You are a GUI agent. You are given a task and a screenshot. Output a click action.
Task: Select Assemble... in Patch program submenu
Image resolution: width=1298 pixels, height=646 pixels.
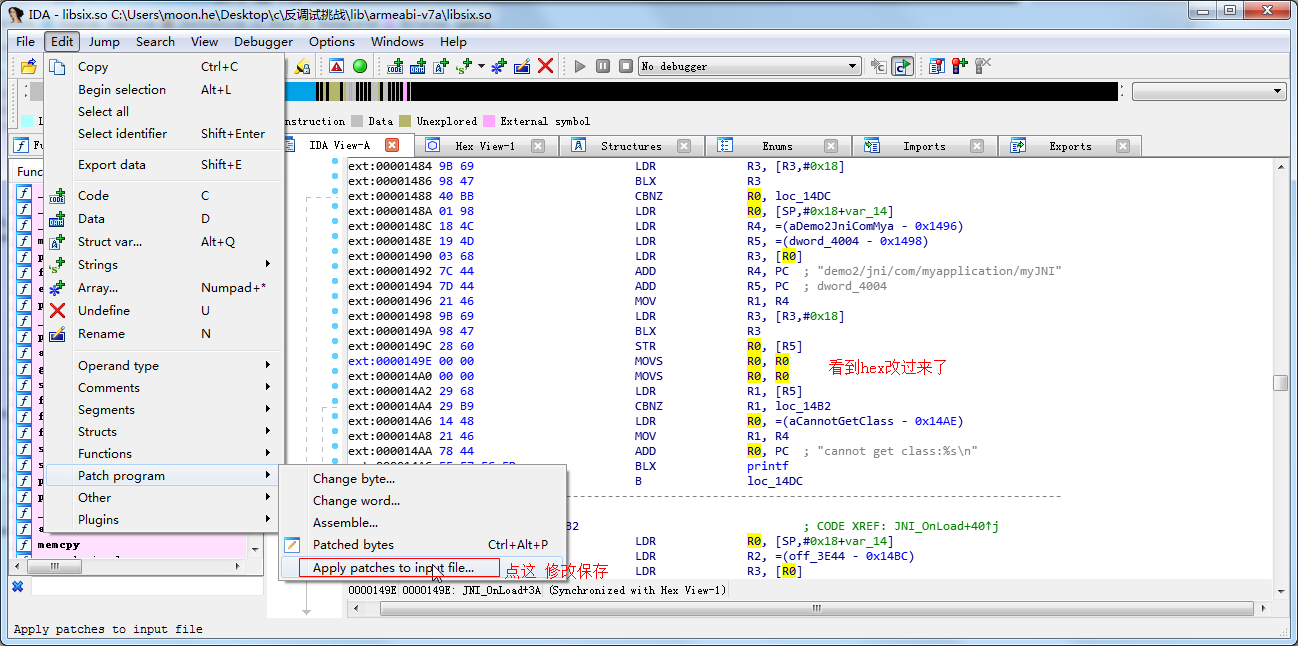click(422, 522)
